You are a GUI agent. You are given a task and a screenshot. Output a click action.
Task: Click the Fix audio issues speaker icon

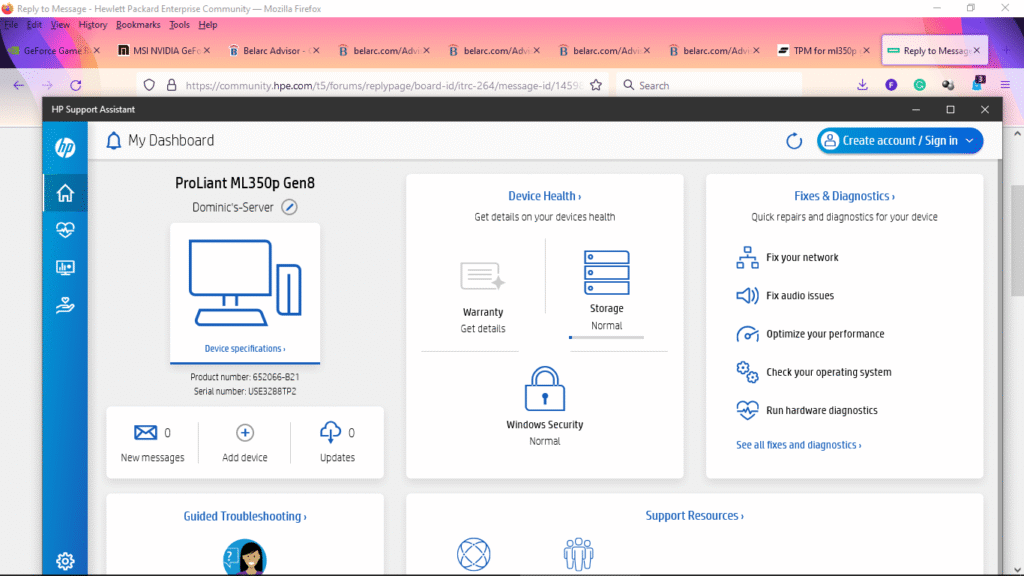(747, 295)
